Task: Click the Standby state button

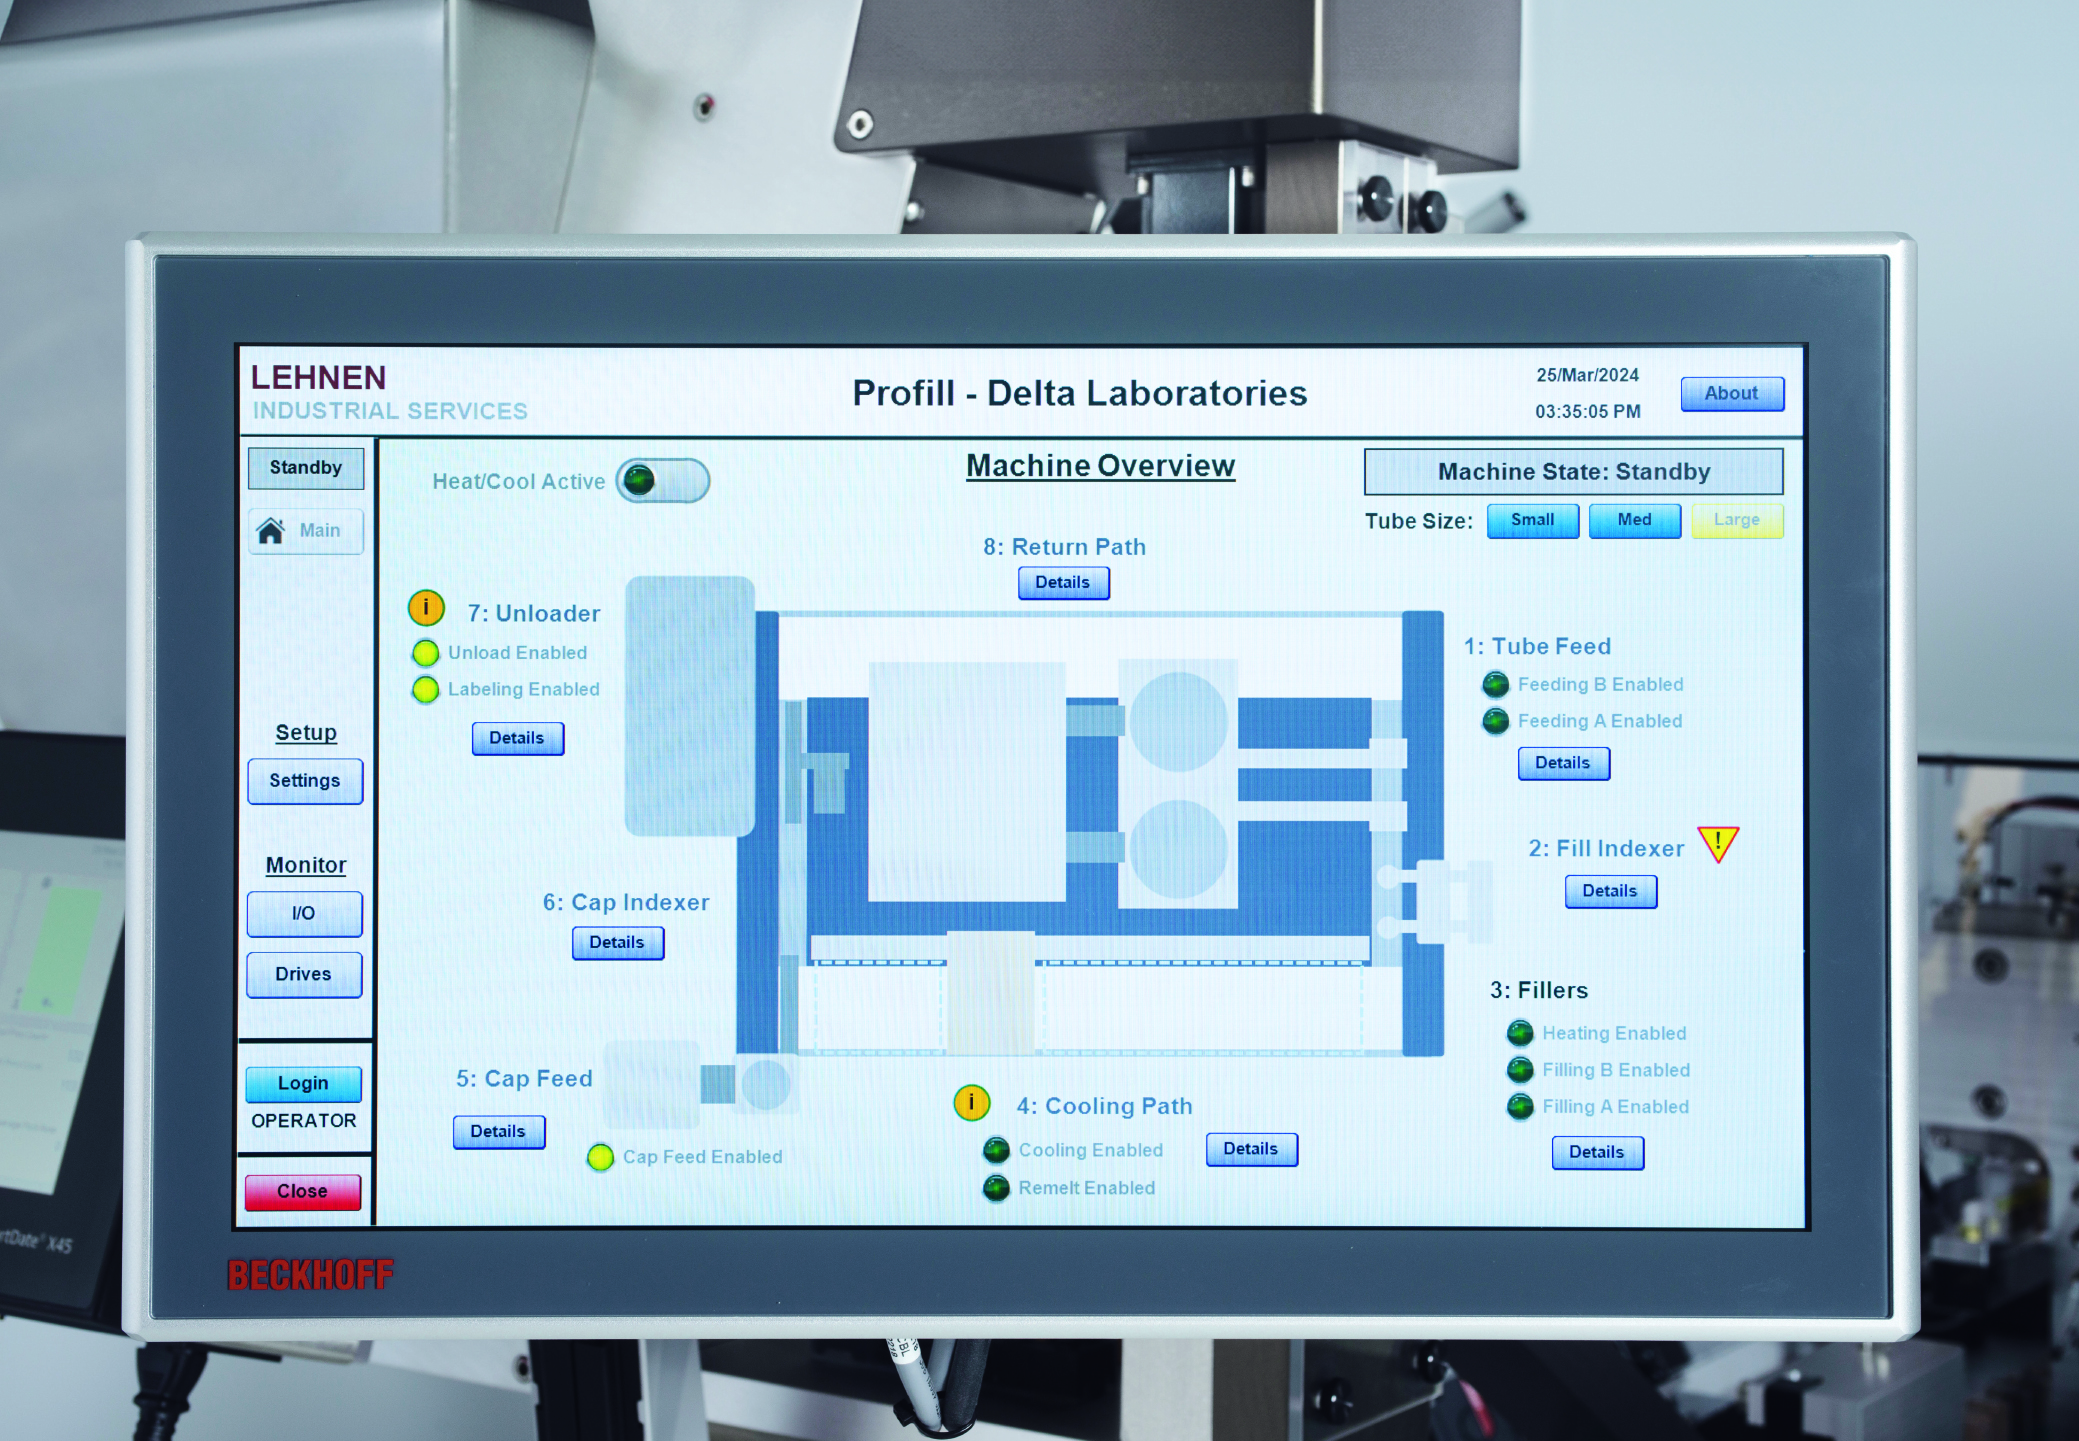Action: click(x=306, y=468)
